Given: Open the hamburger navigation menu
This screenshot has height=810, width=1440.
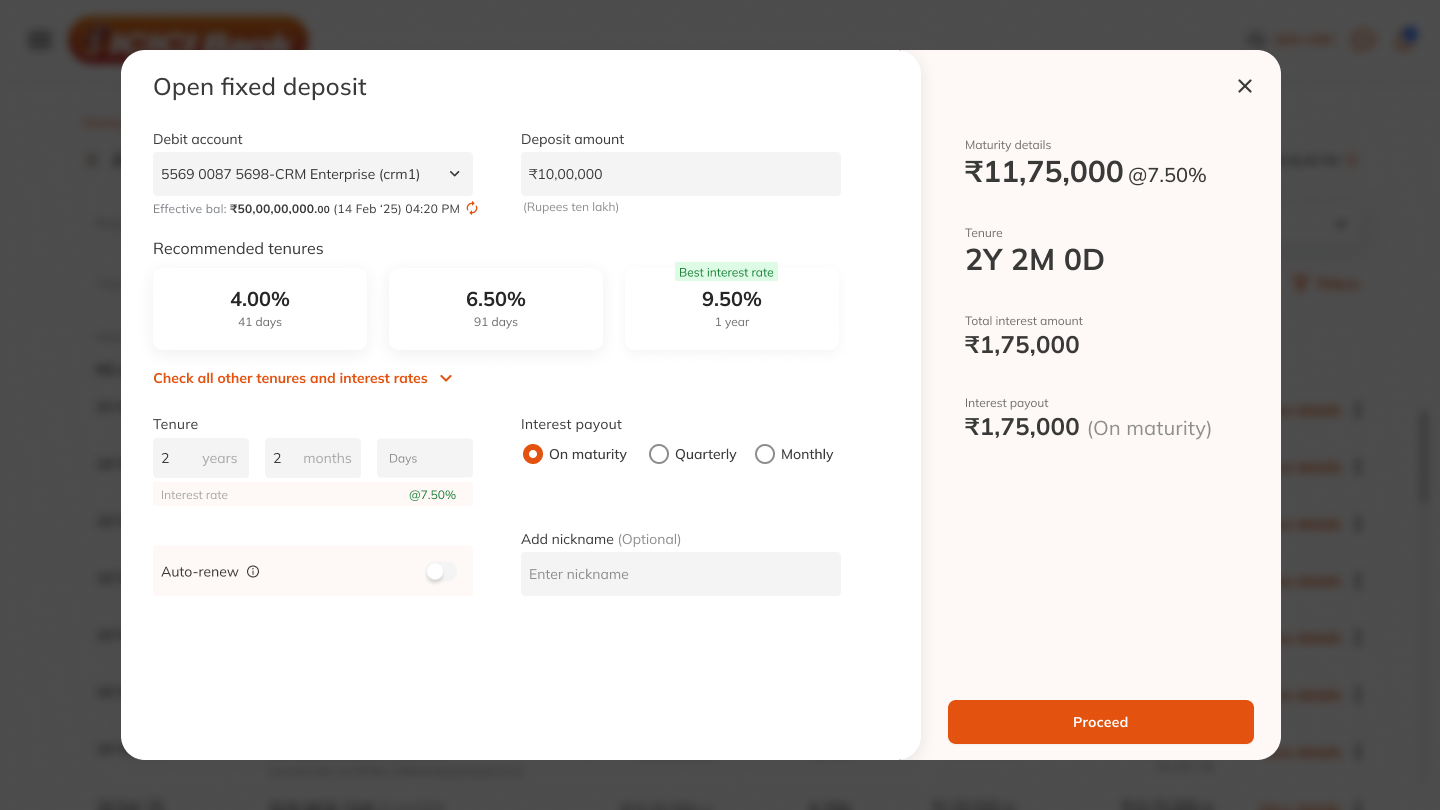Looking at the screenshot, I should [x=38, y=40].
